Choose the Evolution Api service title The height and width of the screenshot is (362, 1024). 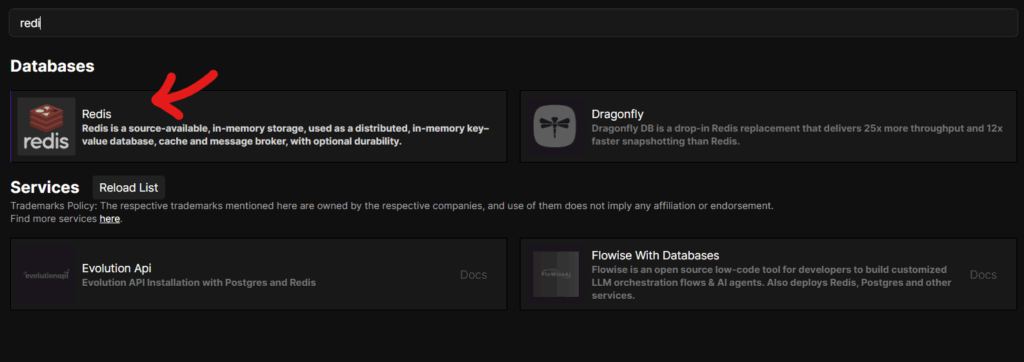117,268
